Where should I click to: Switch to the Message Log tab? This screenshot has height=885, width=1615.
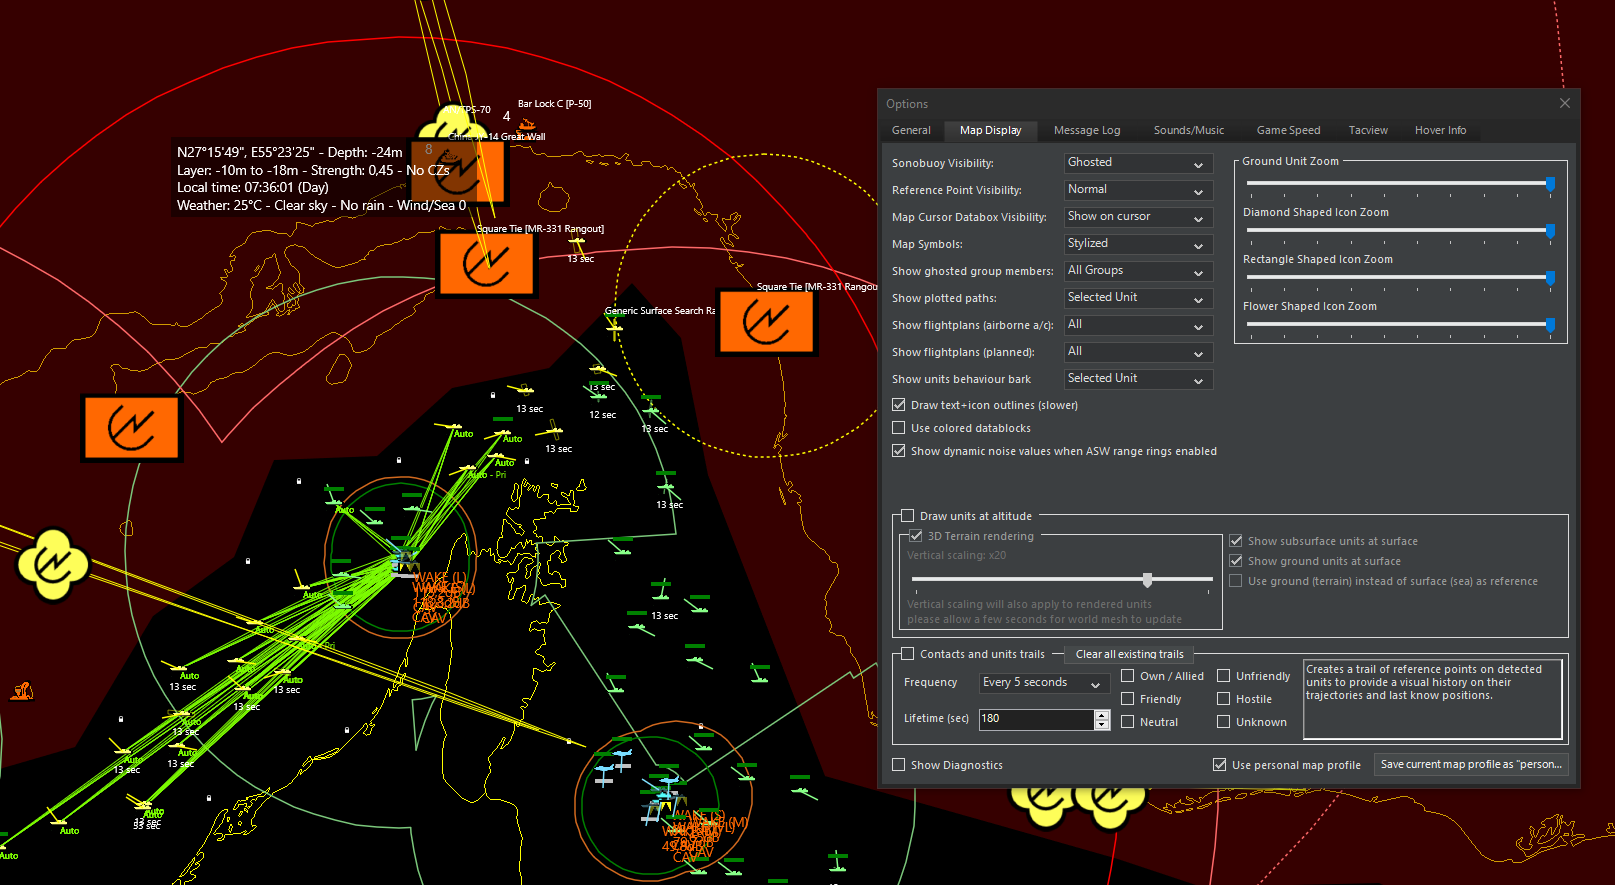click(x=1087, y=130)
